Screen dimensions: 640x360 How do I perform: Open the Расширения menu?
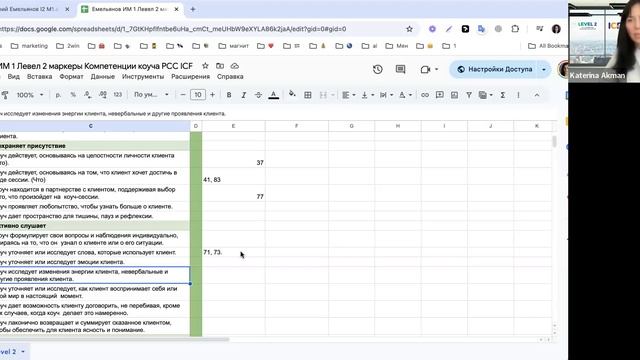click(x=190, y=76)
